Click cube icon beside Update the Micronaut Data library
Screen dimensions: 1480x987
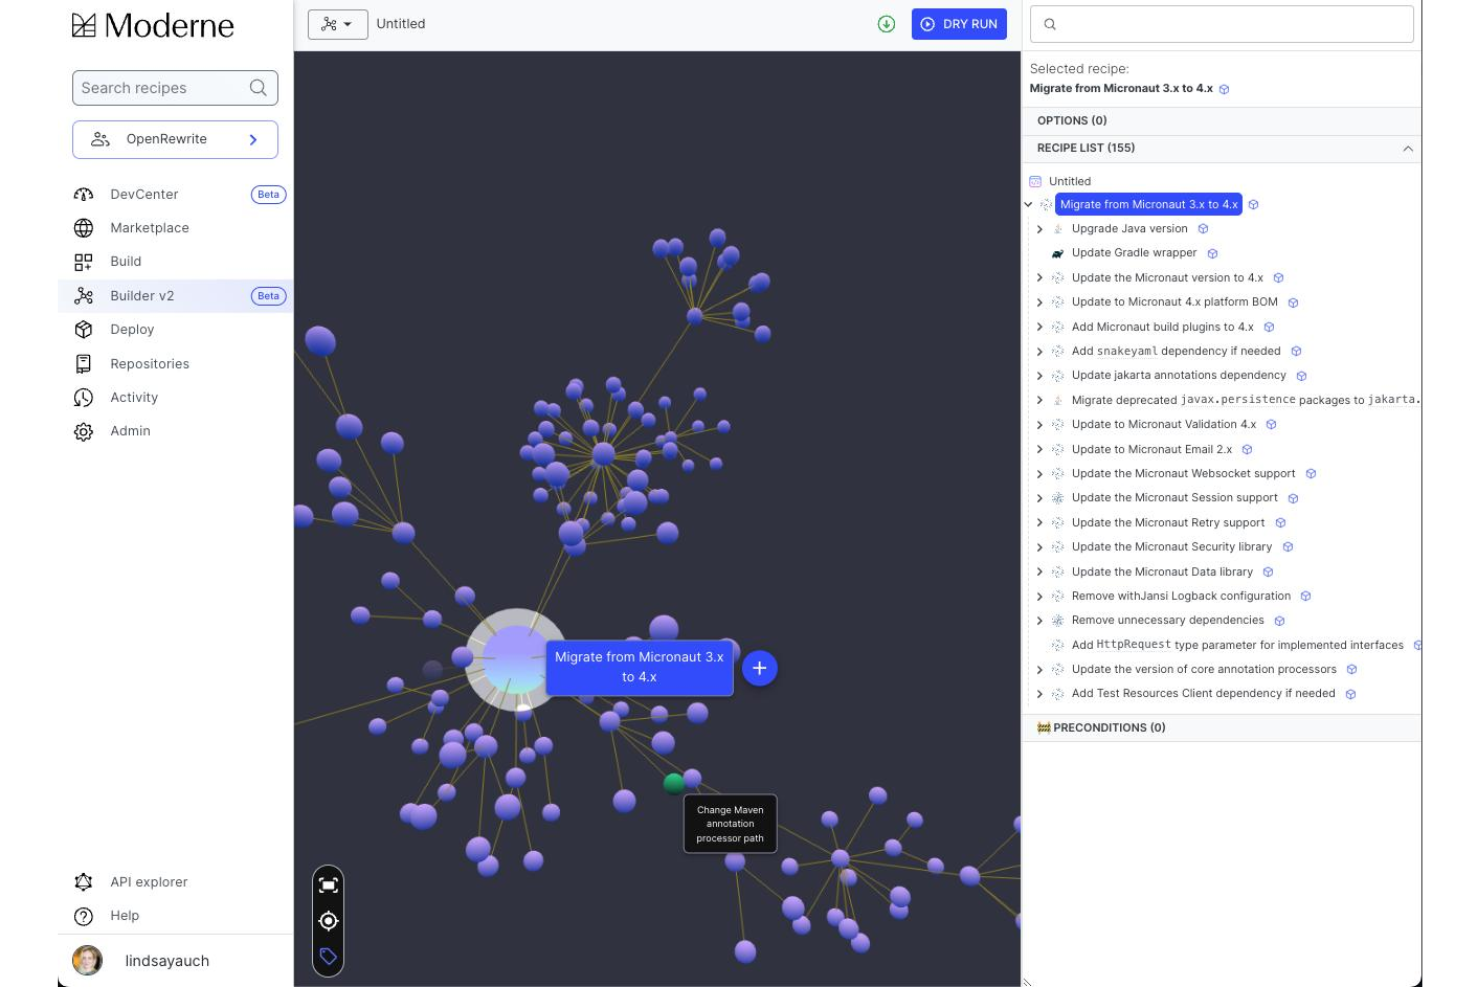pos(1268,572)
